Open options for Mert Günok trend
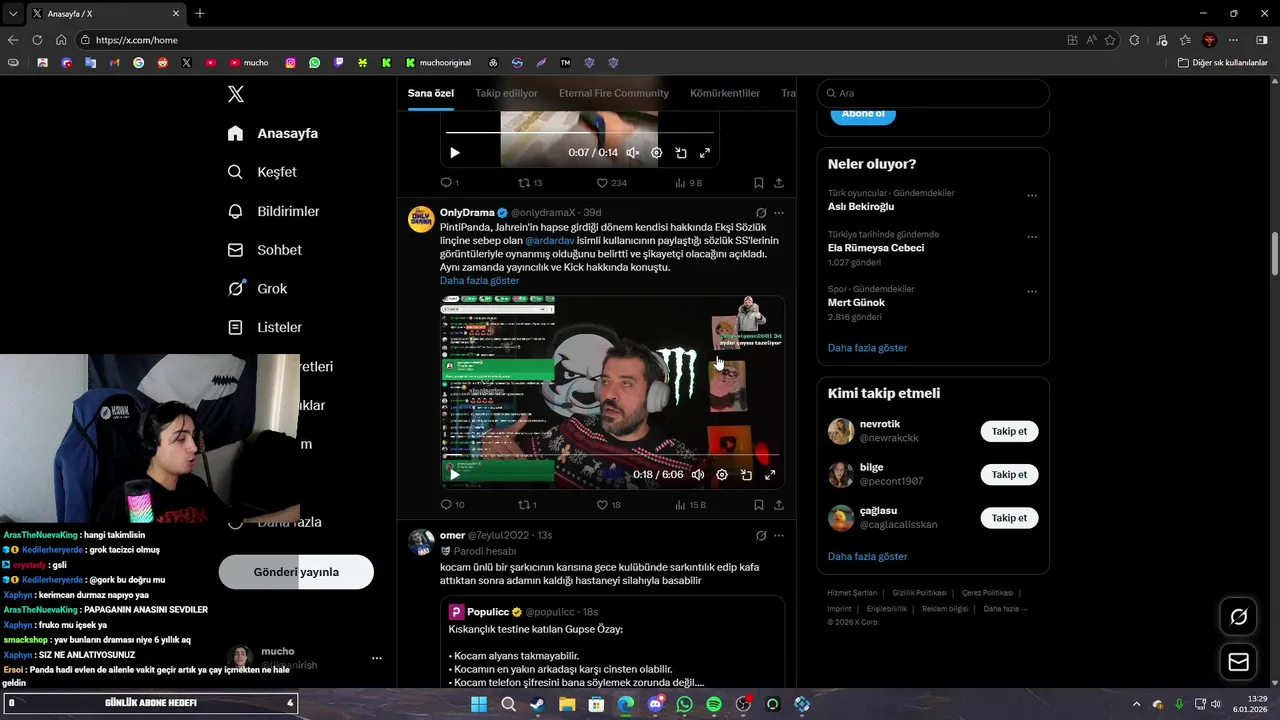The height and width of the screenshot is (720, 1280). click(x=1032, y=292)
